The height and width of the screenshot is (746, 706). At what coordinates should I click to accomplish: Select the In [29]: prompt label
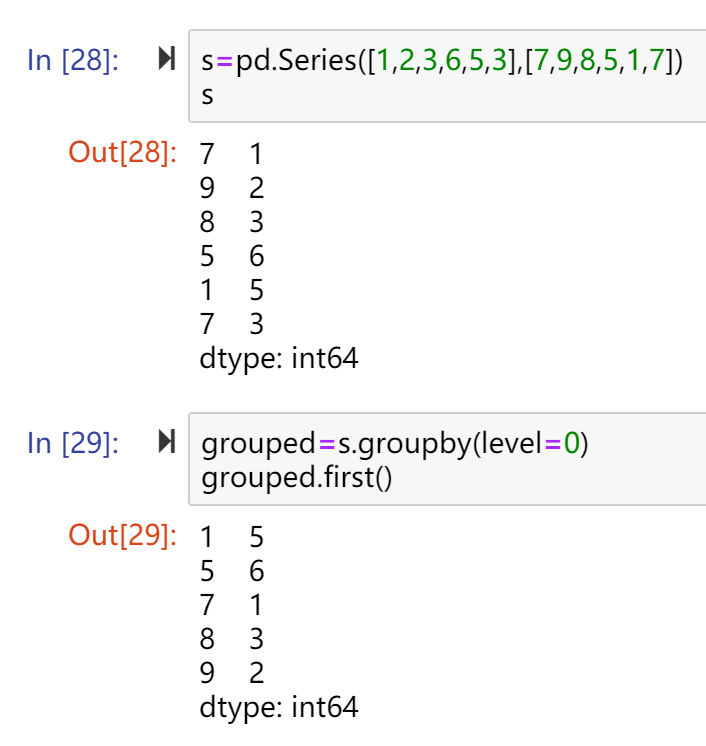(73, 443)
